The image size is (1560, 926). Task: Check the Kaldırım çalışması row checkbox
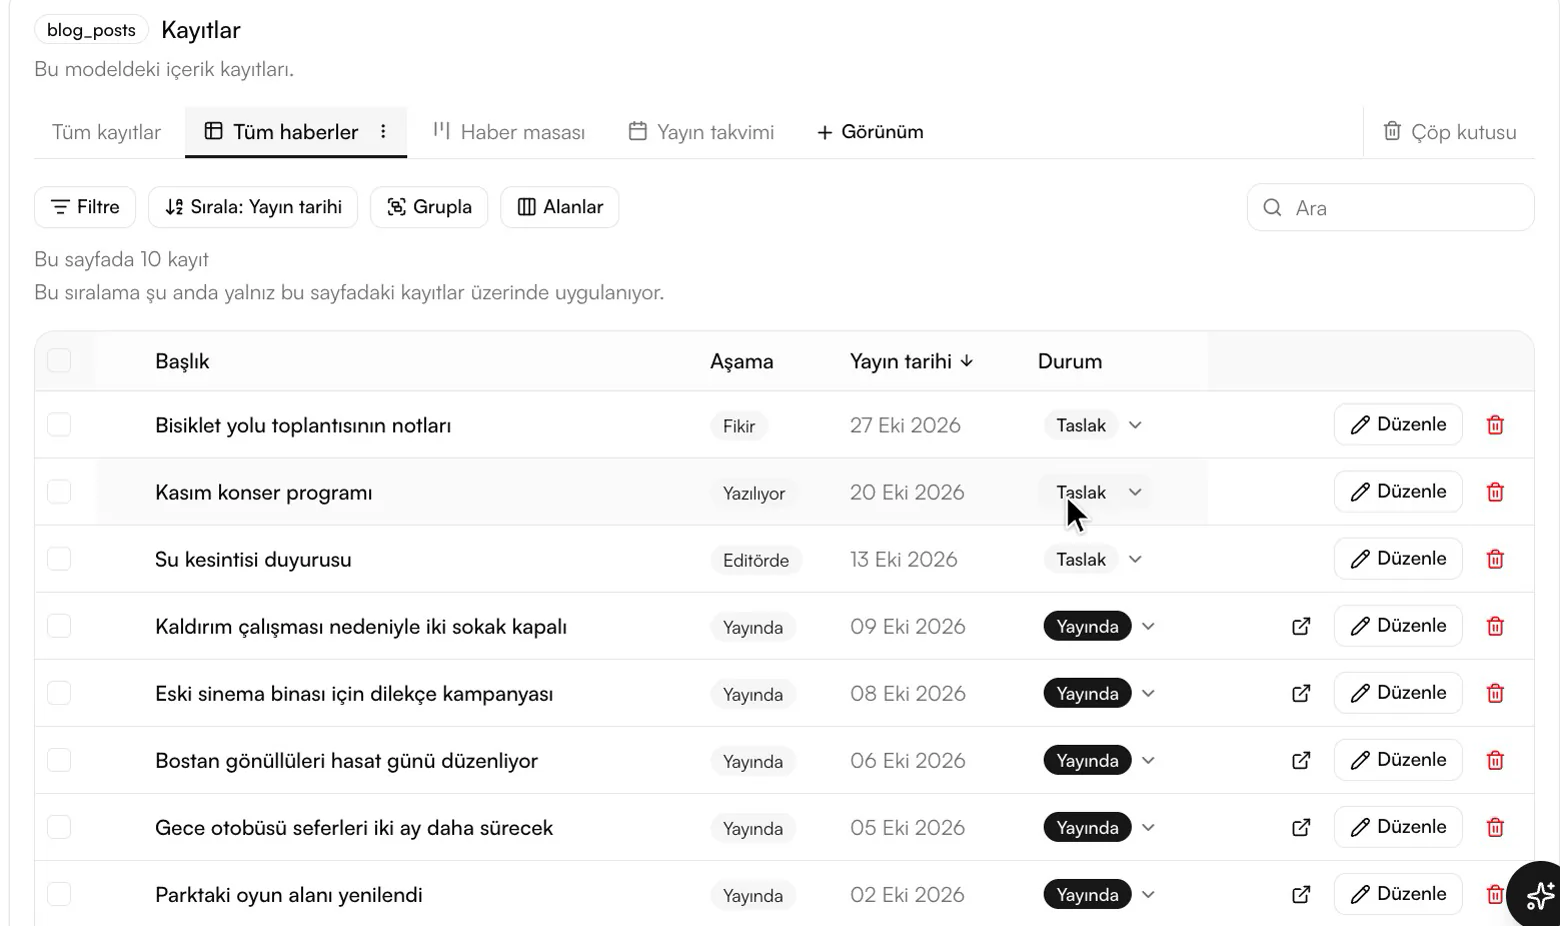click(x=59, y=626)
